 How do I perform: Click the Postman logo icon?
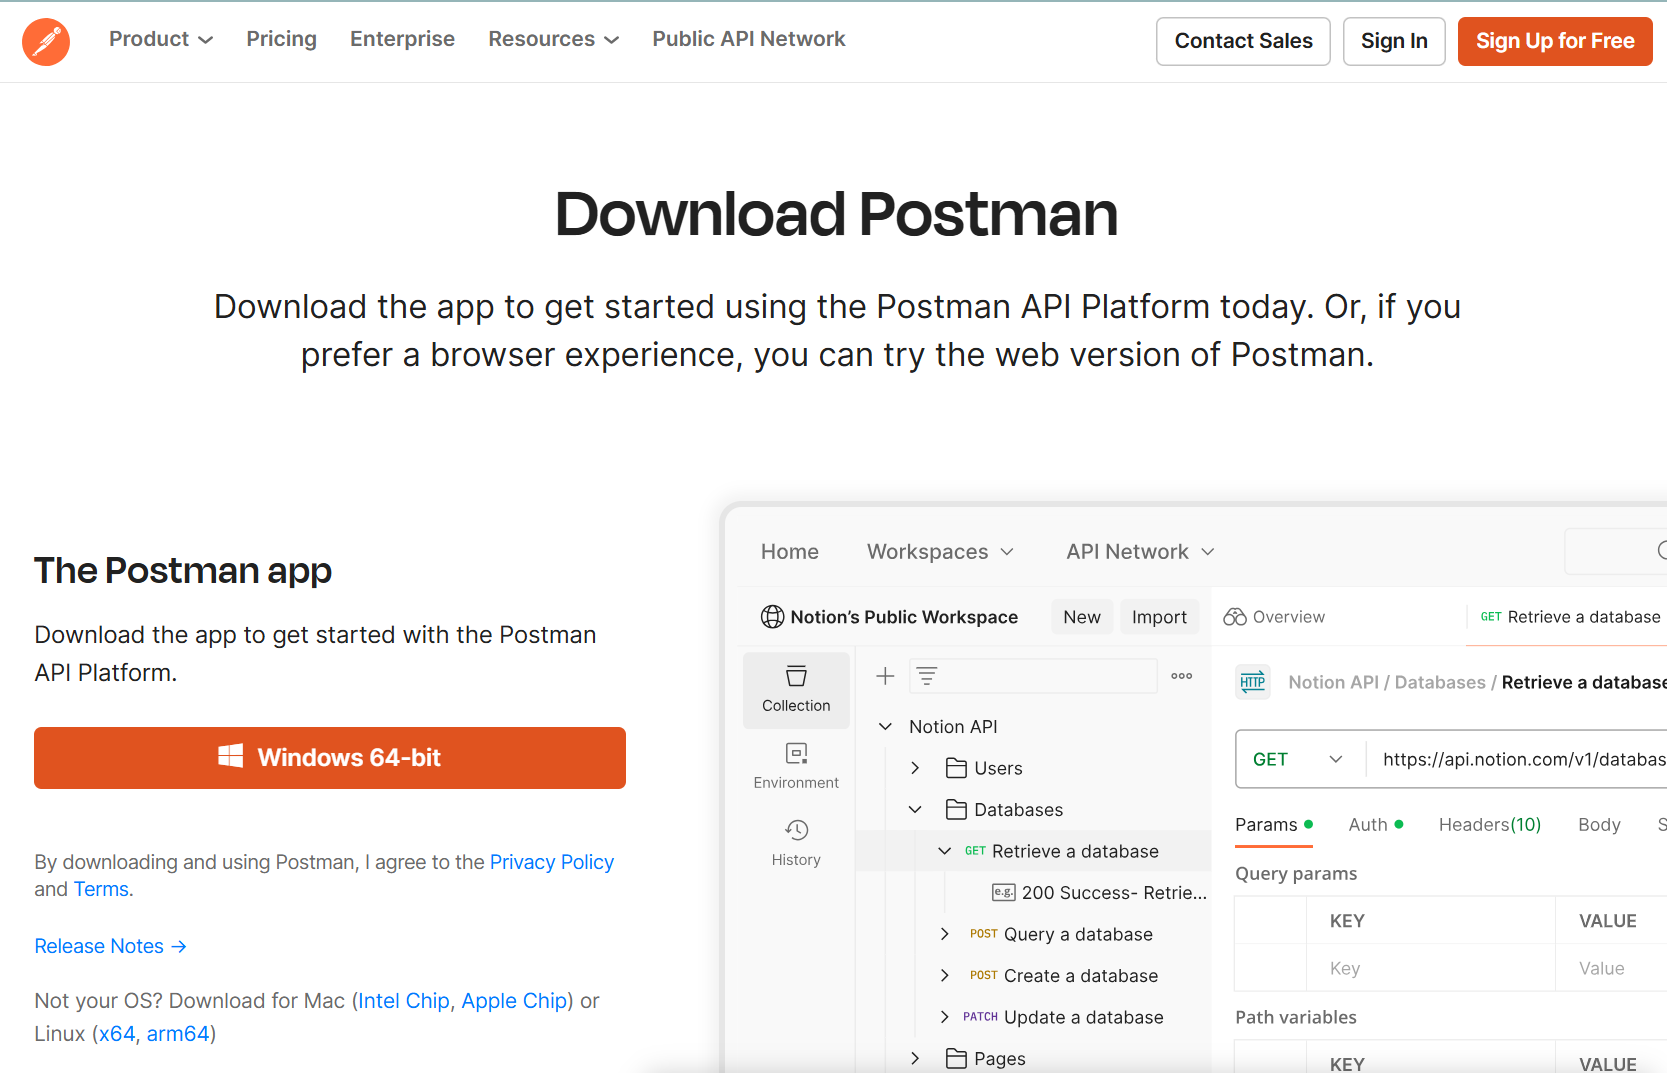pyautogui.click(x=46, y=41)
